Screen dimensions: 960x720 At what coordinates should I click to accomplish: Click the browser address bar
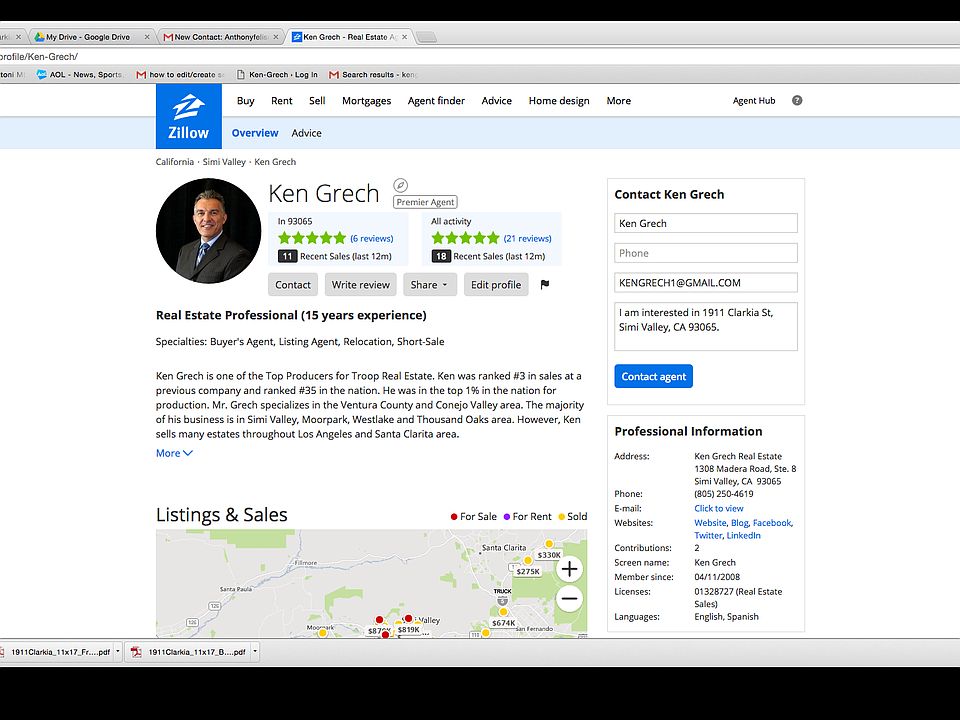pos(480,56)
